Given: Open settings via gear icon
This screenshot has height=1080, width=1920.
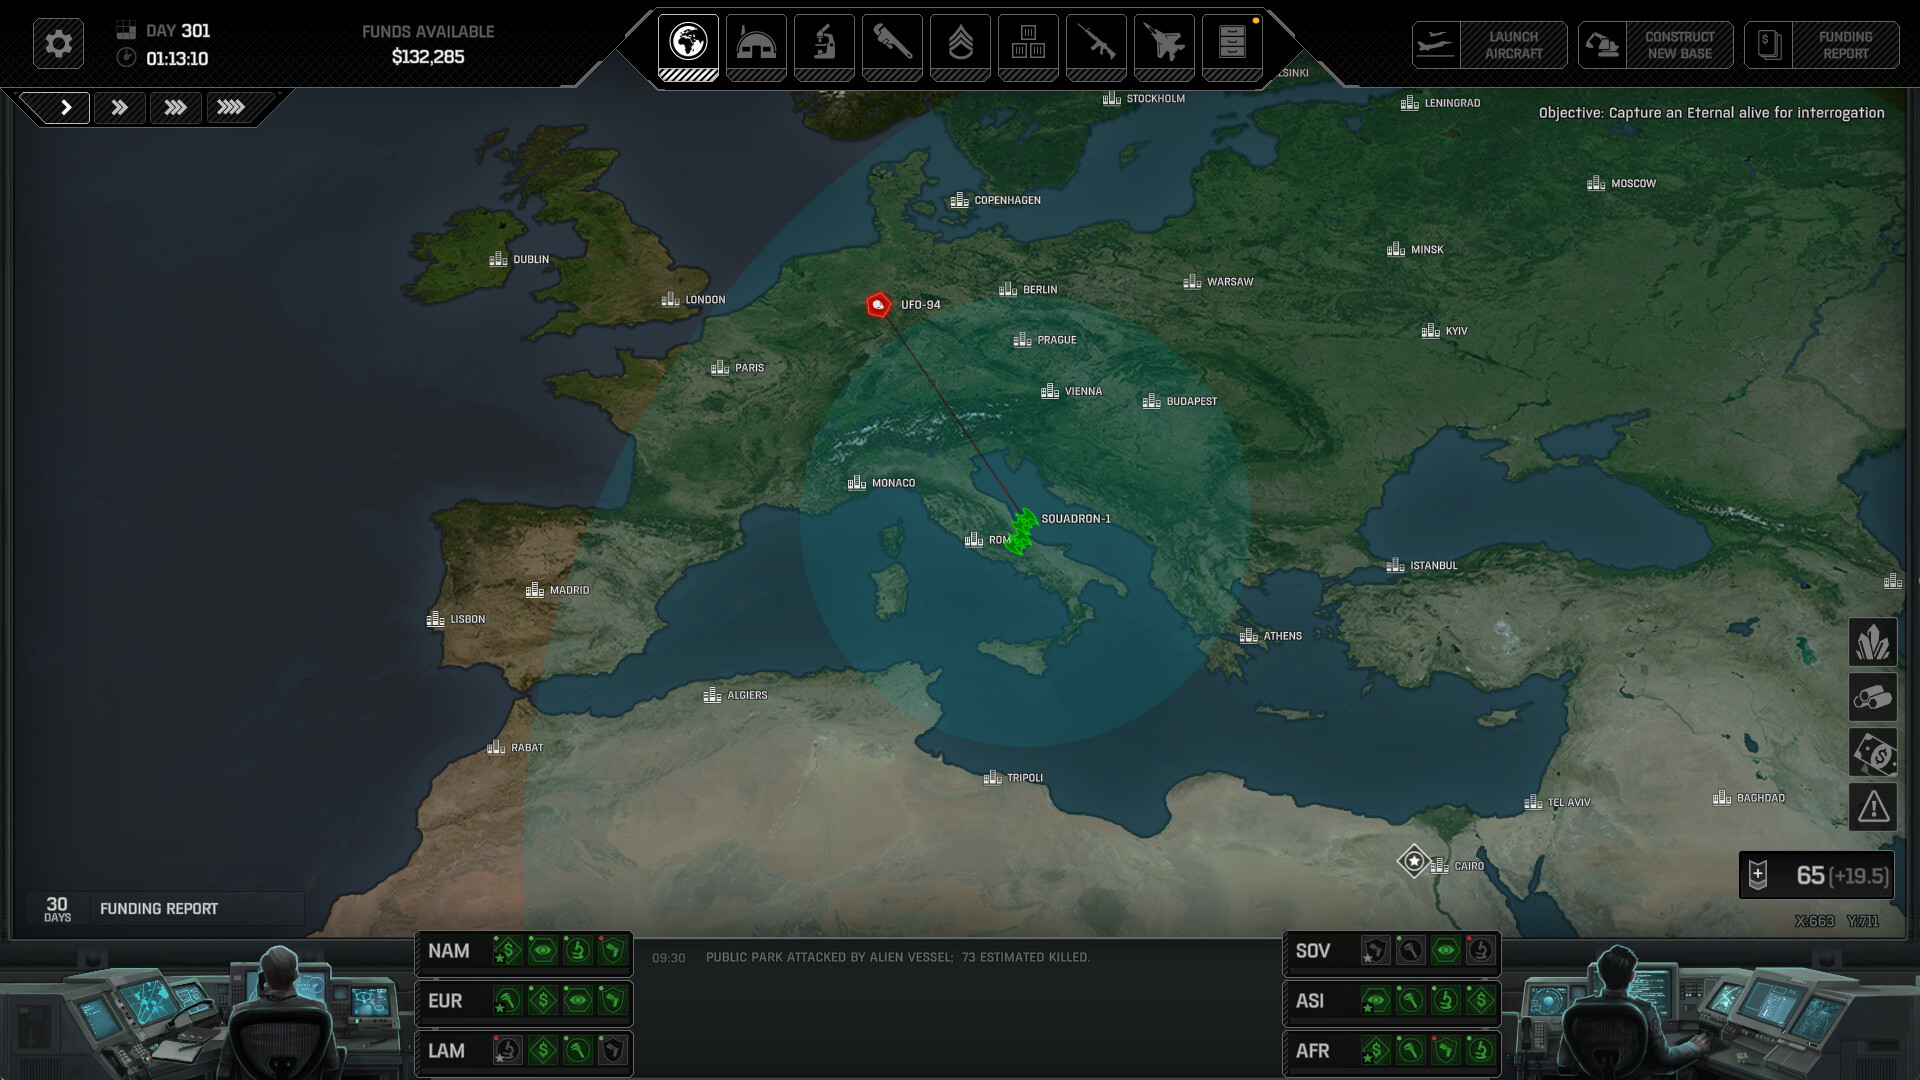Looking at the screenshot, I should [57, 43].
